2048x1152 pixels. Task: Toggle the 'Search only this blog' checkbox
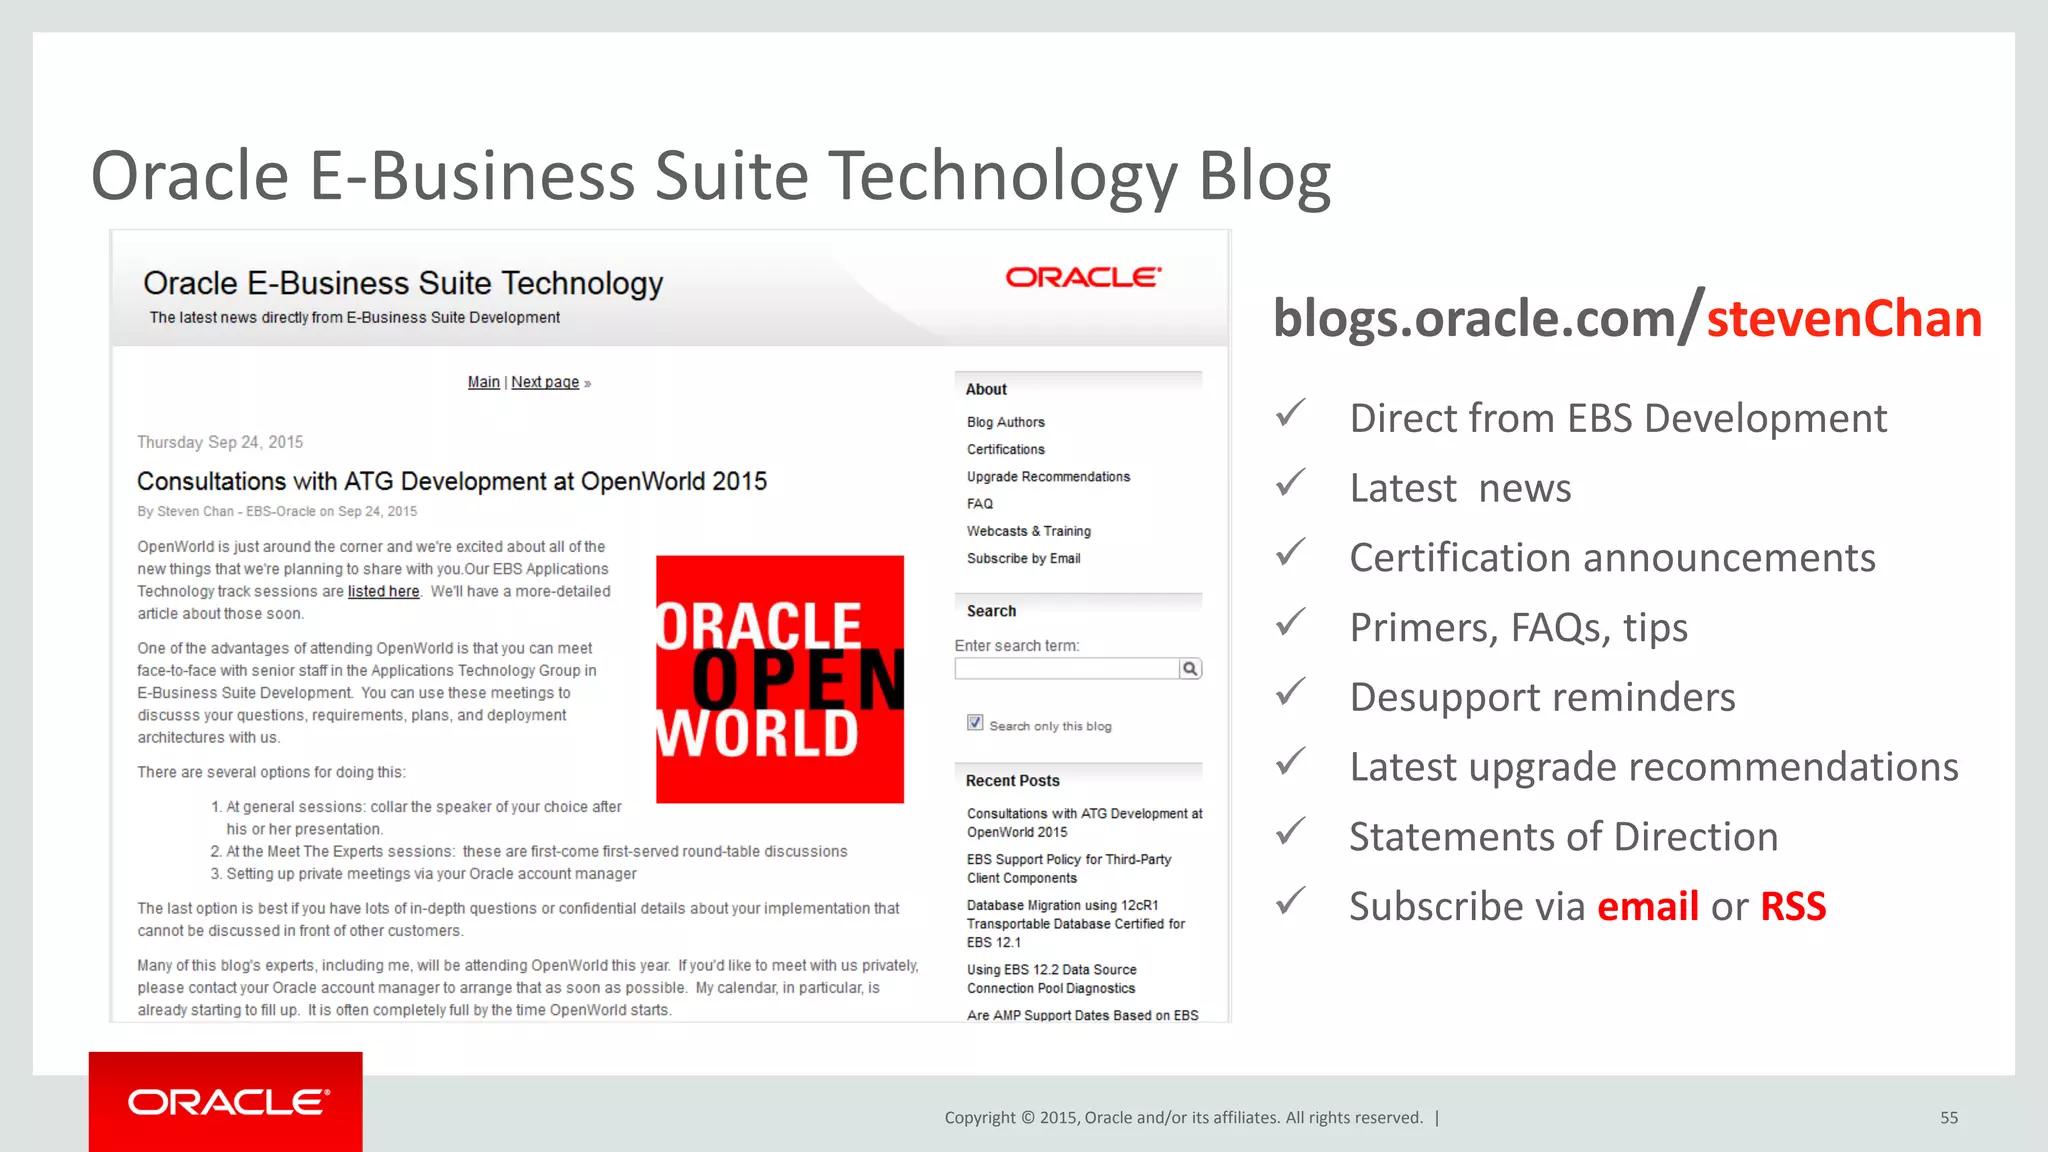tap(975, 723)
